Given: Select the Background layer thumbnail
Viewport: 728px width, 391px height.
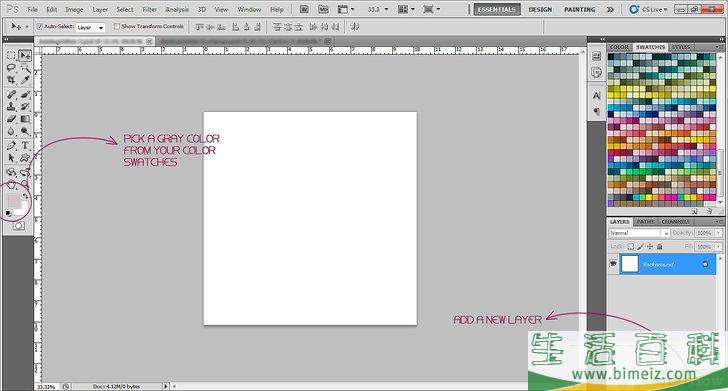Looking at the screenshot, I should click(630, 264).
